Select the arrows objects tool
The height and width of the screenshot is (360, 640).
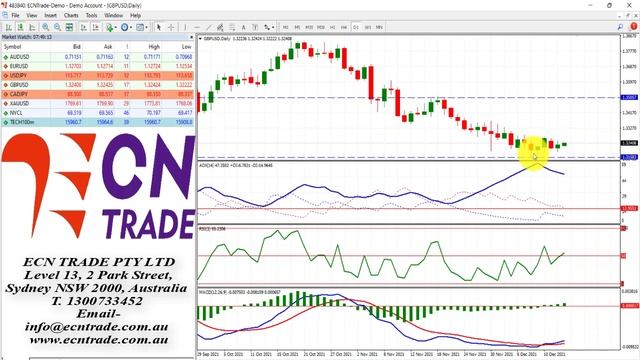[267, 27]
